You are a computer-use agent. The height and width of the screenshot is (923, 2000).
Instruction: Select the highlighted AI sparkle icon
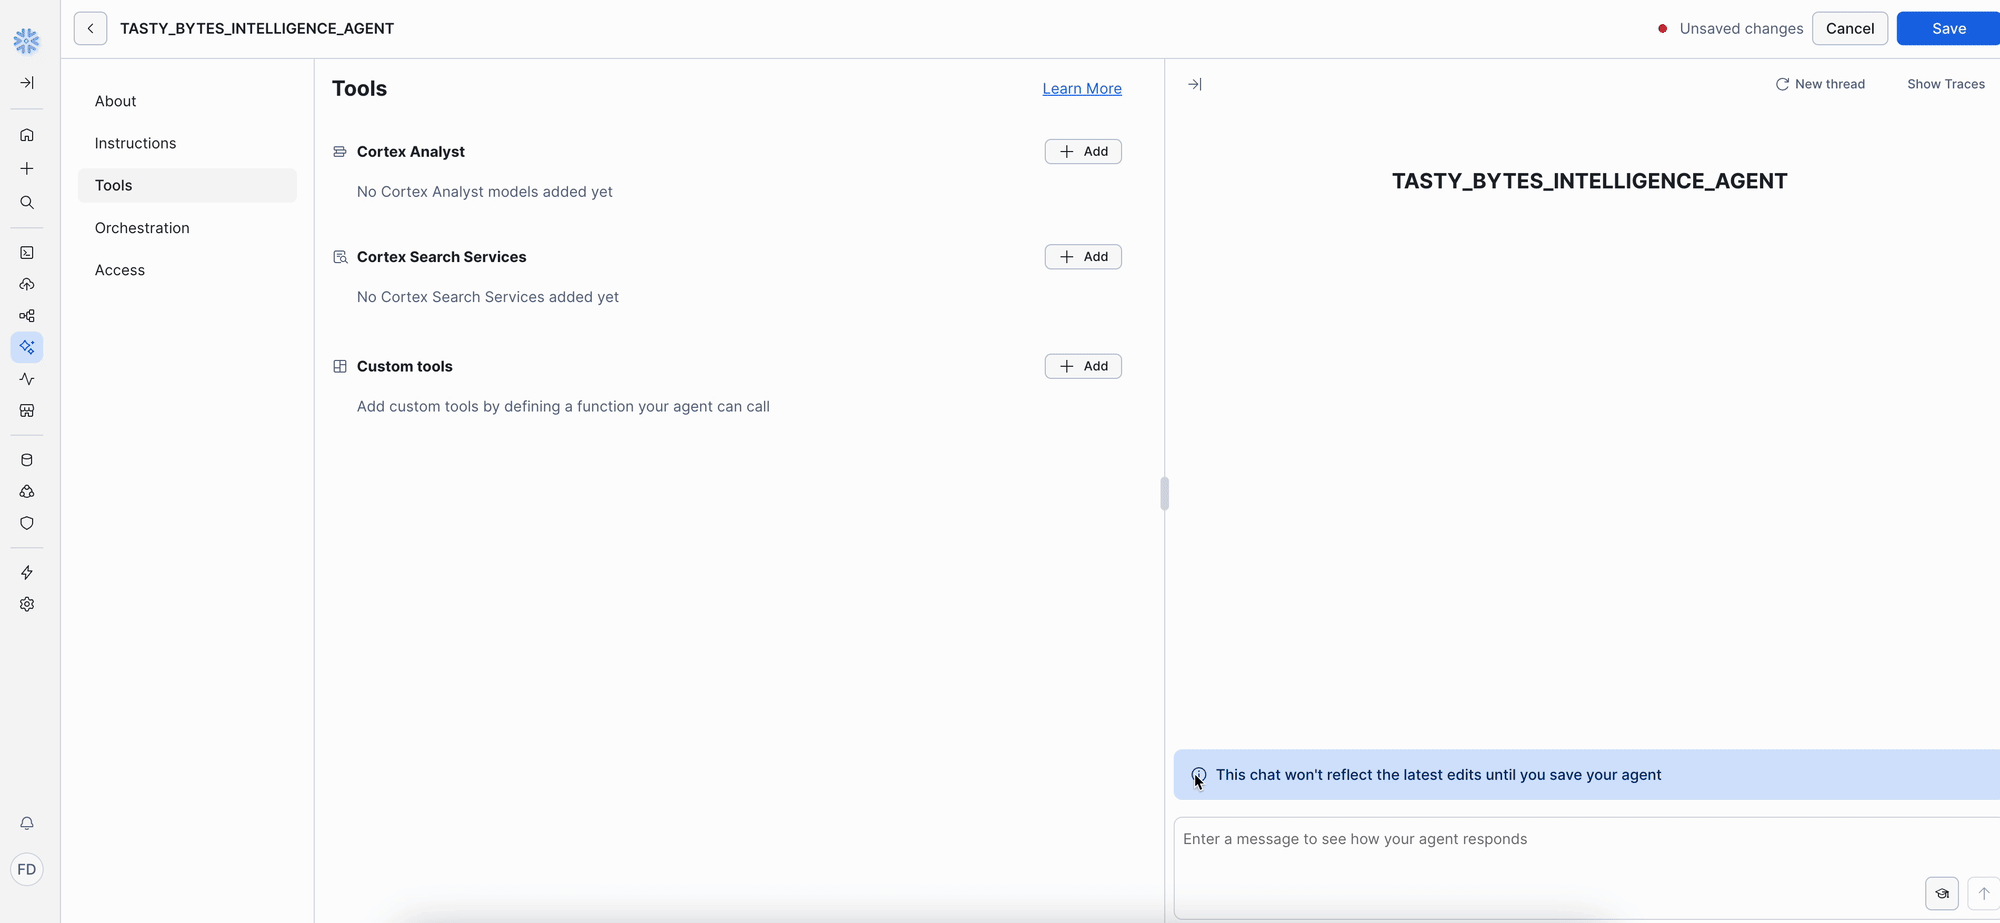pyautogui.click(x=27, y=347)
